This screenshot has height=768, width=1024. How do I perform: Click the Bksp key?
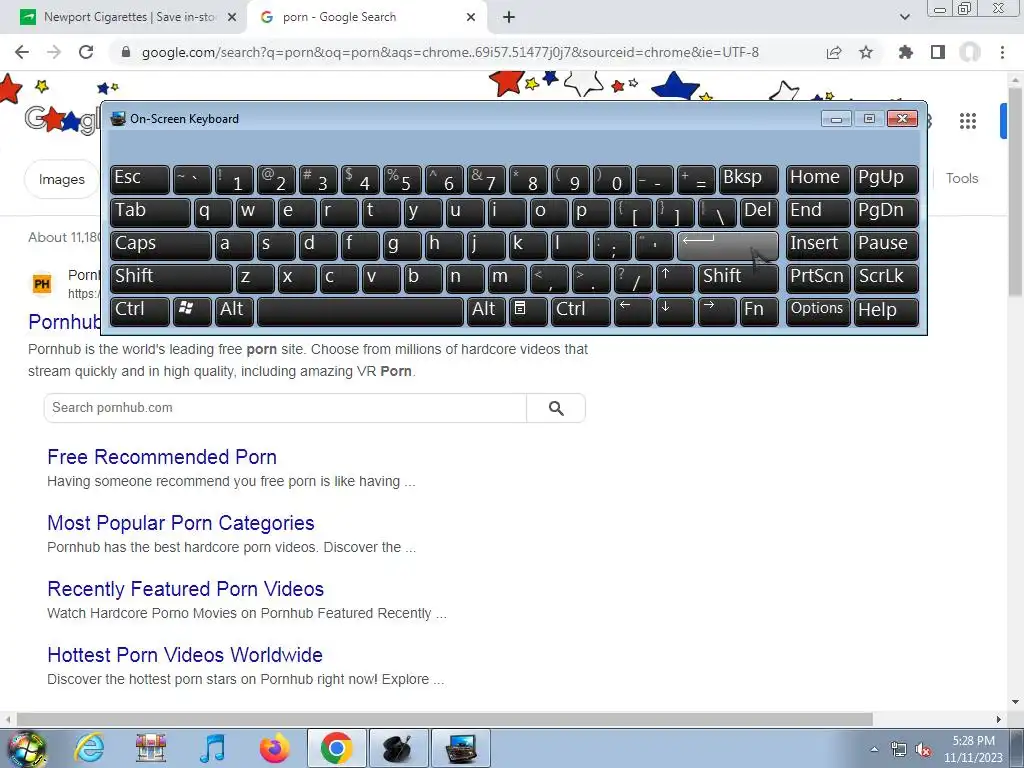click(748, 179)
